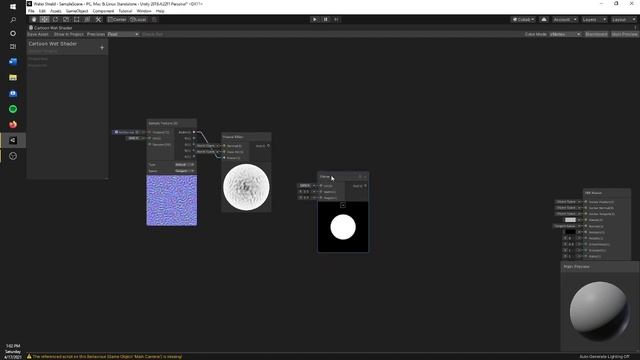Click the PBR Master Albedo color swatch
This screenshot has width=640, height=360.
[570, 220]
